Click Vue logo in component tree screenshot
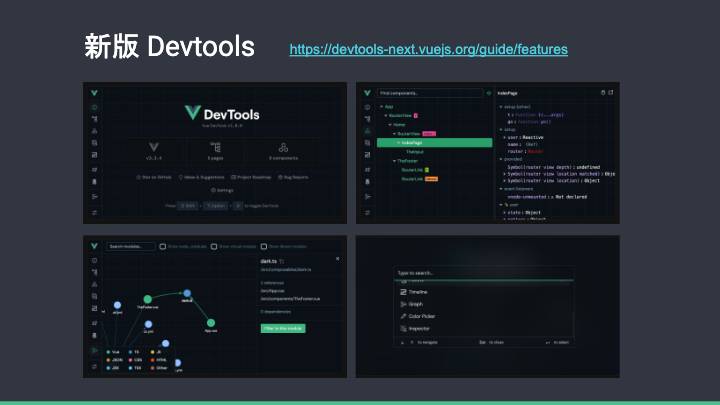This screenshot has height=405, width=720. click(x=367, y=93)
